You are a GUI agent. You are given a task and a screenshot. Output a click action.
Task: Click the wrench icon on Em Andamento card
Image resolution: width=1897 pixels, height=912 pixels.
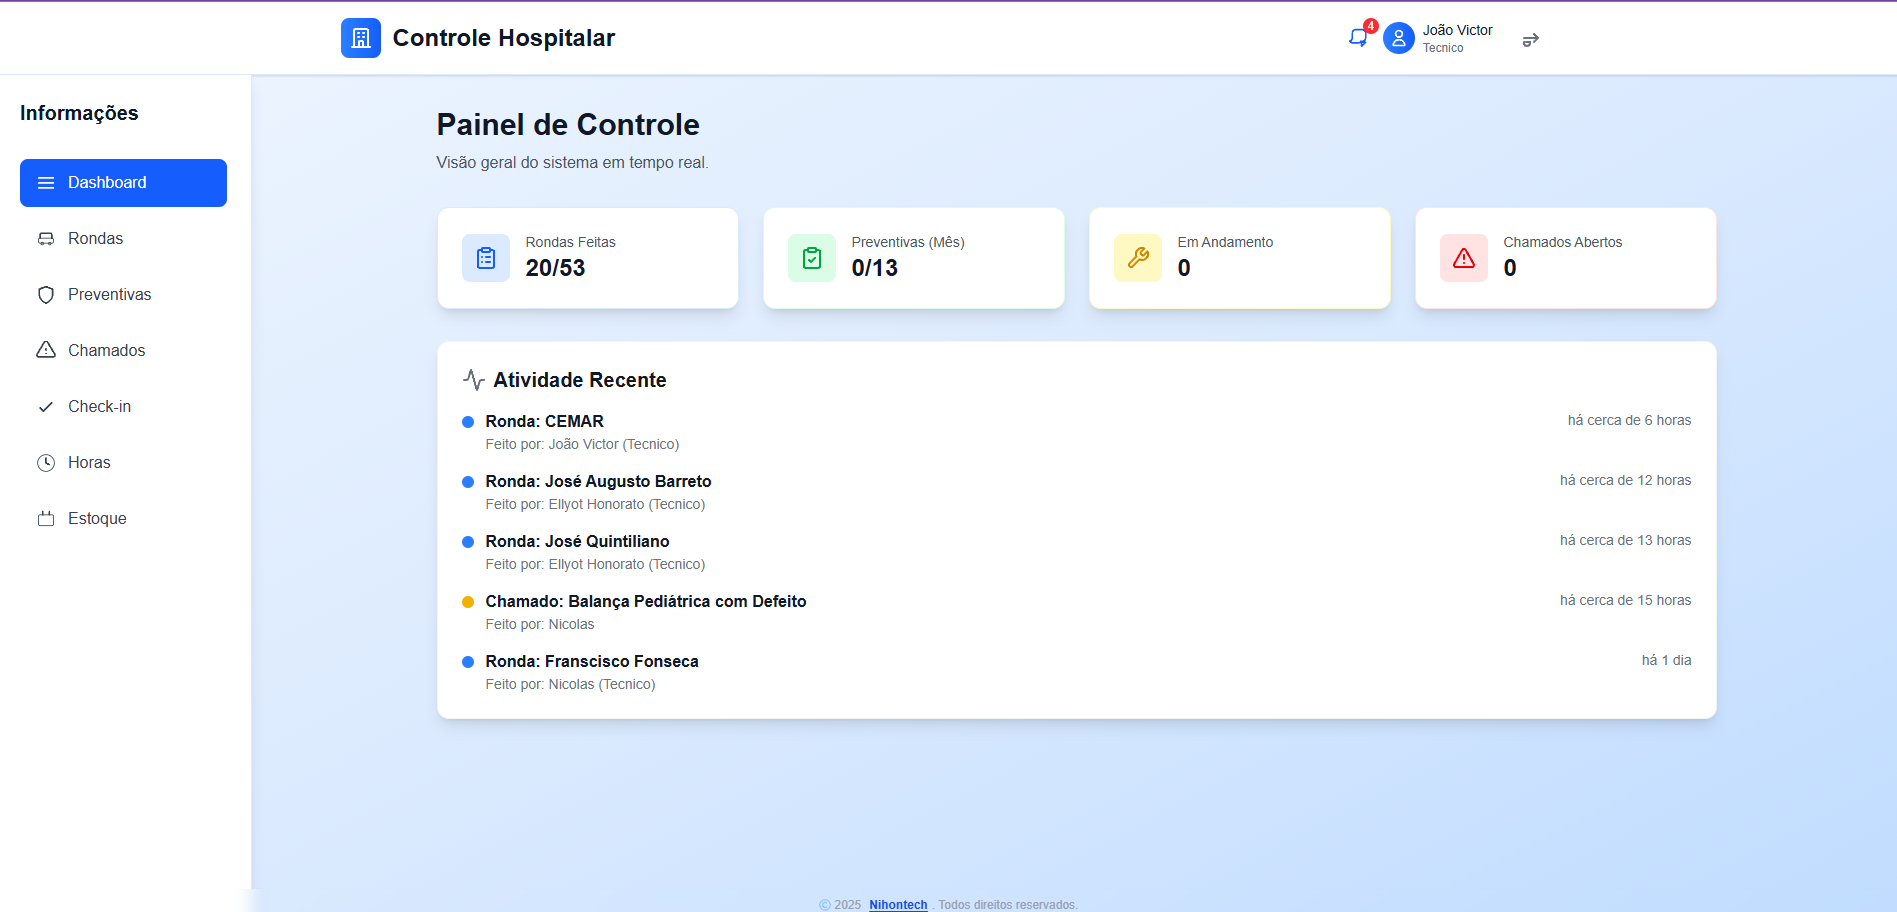(x=1137, y=257)
